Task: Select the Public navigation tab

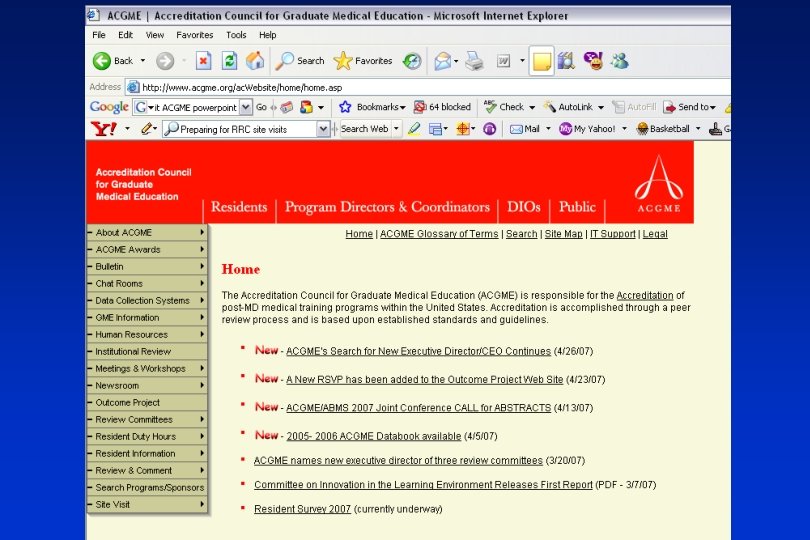Action: pos(577,207)
